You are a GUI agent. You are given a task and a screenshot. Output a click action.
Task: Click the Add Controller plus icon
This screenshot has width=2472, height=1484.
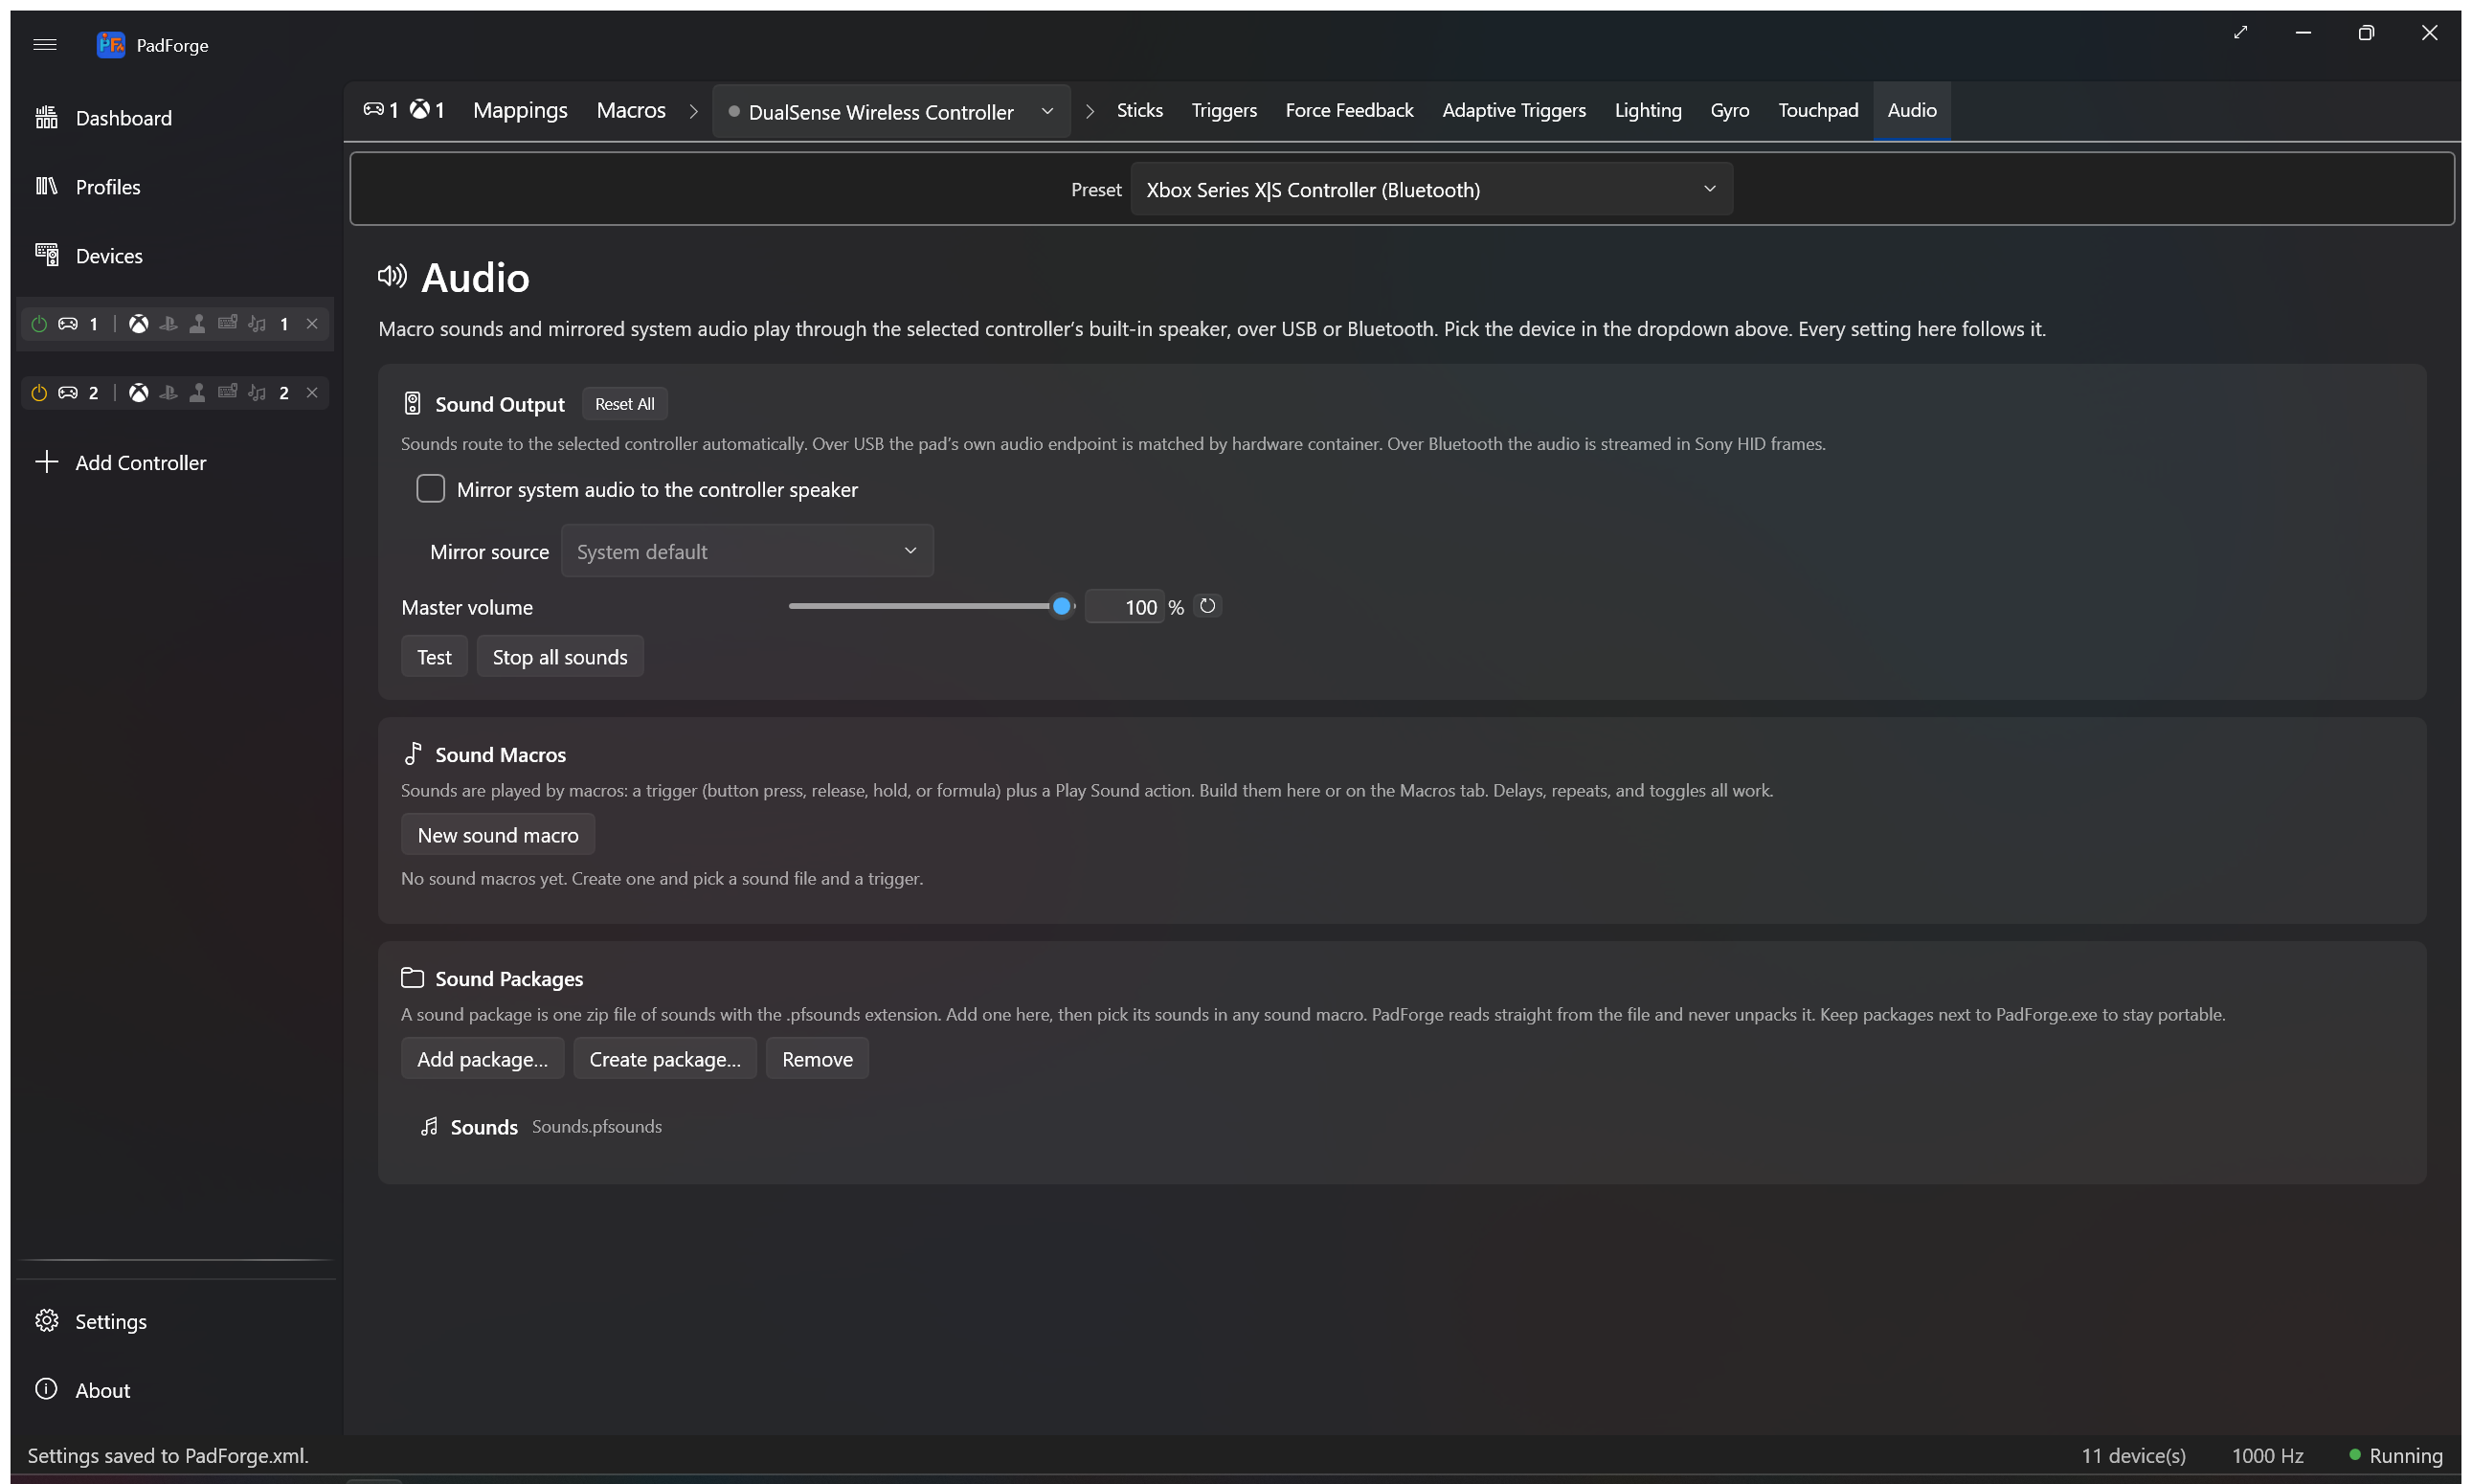click(x=46, y=461)
